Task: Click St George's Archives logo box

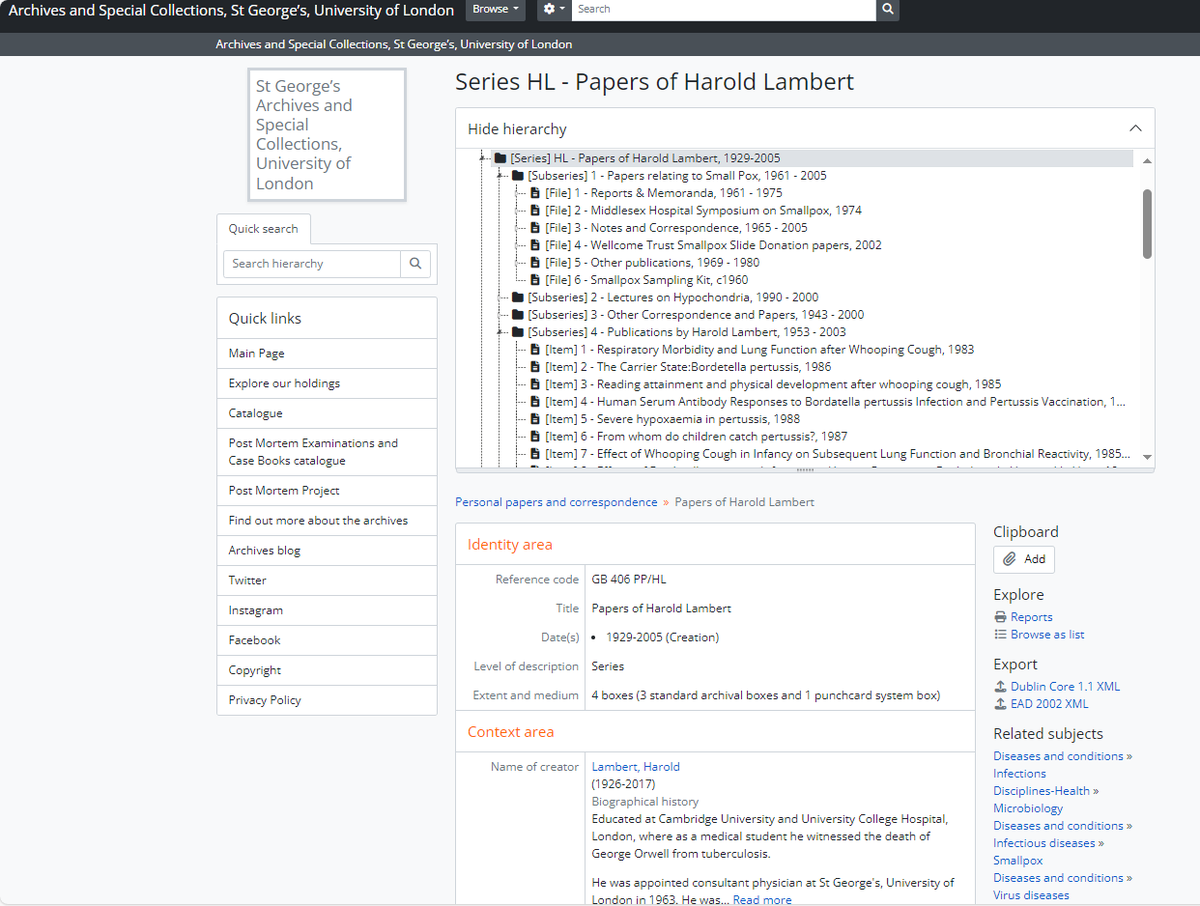Action: pyautogui.click(x=327, y=135)
